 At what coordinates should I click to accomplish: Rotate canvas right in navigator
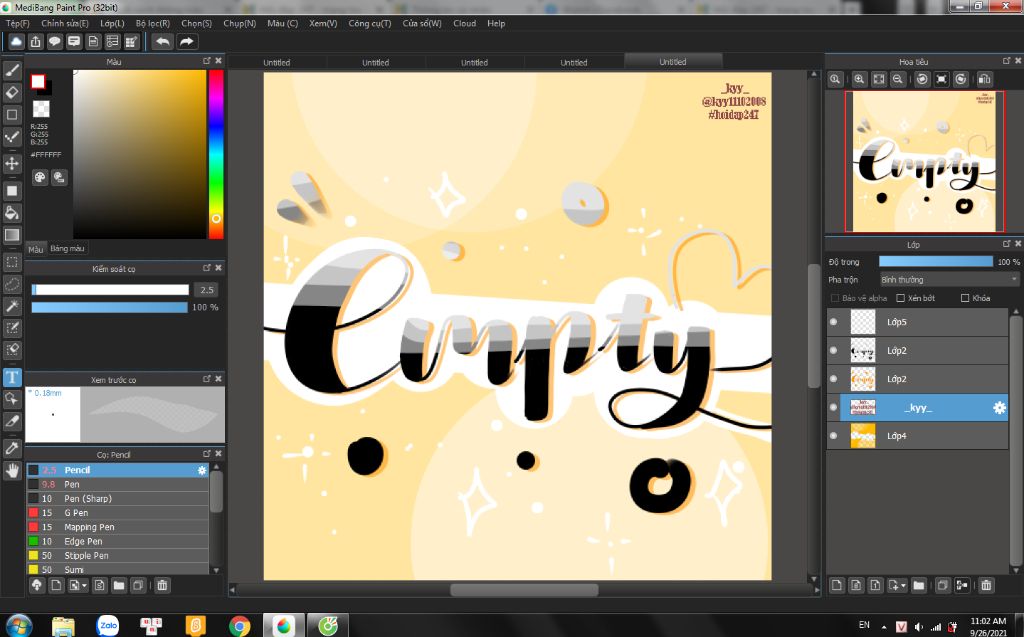pyautogui.click(x=961, y=79)
